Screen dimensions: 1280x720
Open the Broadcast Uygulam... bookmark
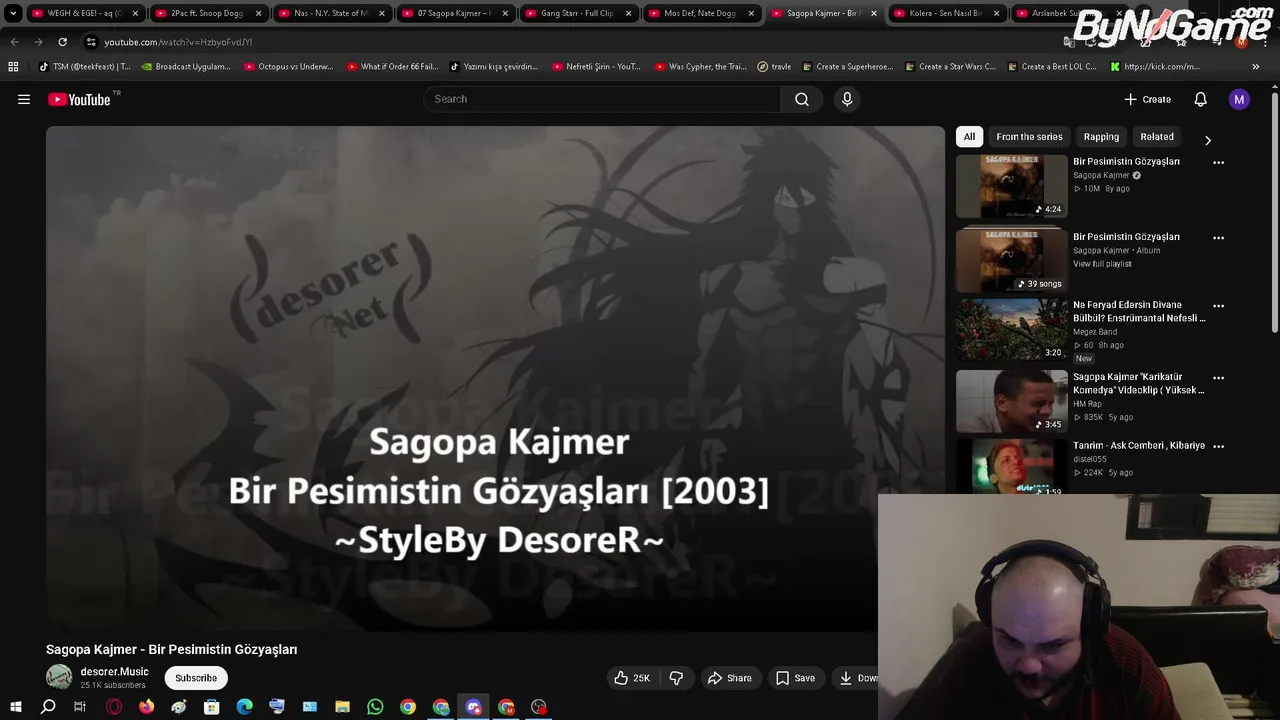(x=186, y=67)
